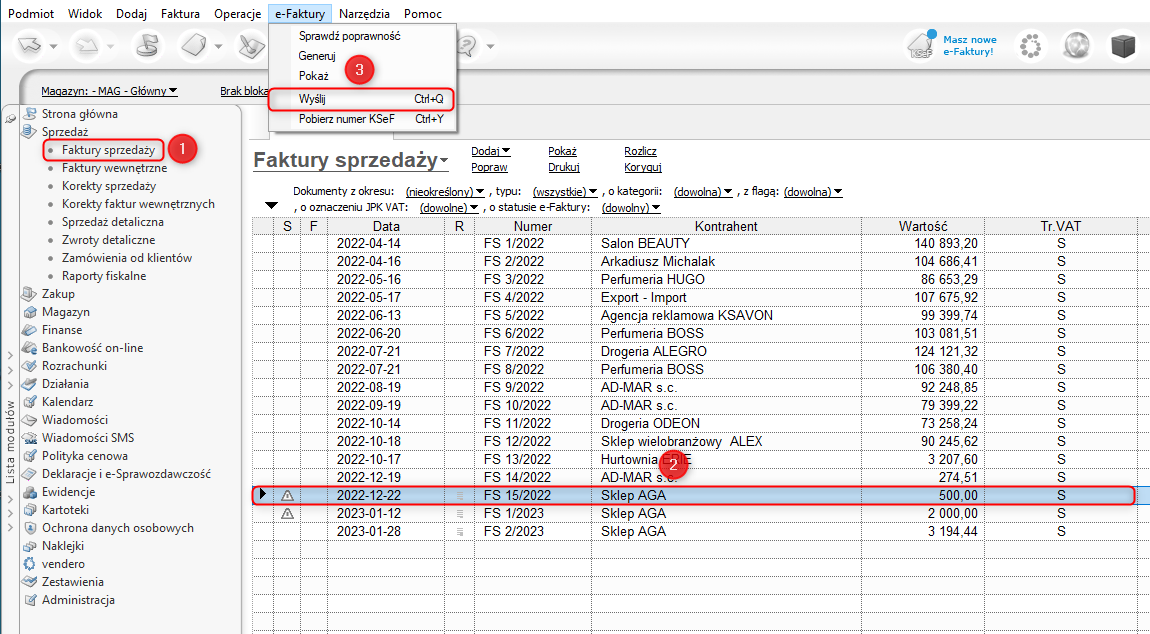The image size is (1150, 634).
Task: Select 'Korekty sprzedaży' in sidebar tree
Action: pyautogui.click(x=108, y=186)
